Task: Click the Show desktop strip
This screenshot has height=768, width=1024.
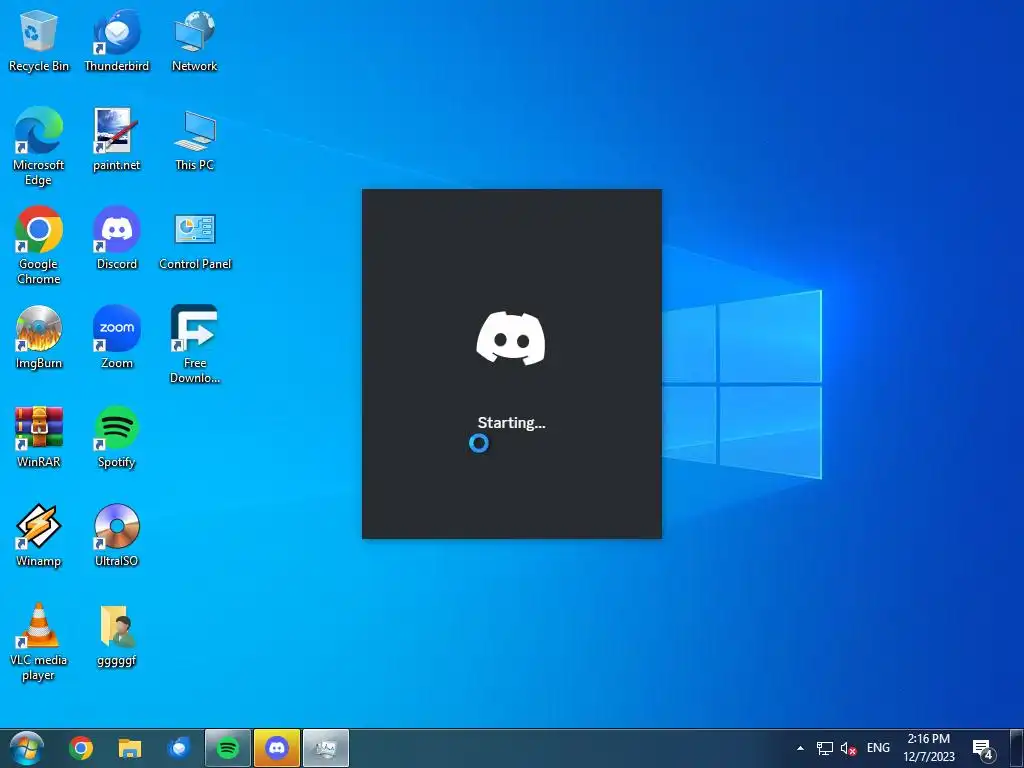Action: coord(1017,748)
